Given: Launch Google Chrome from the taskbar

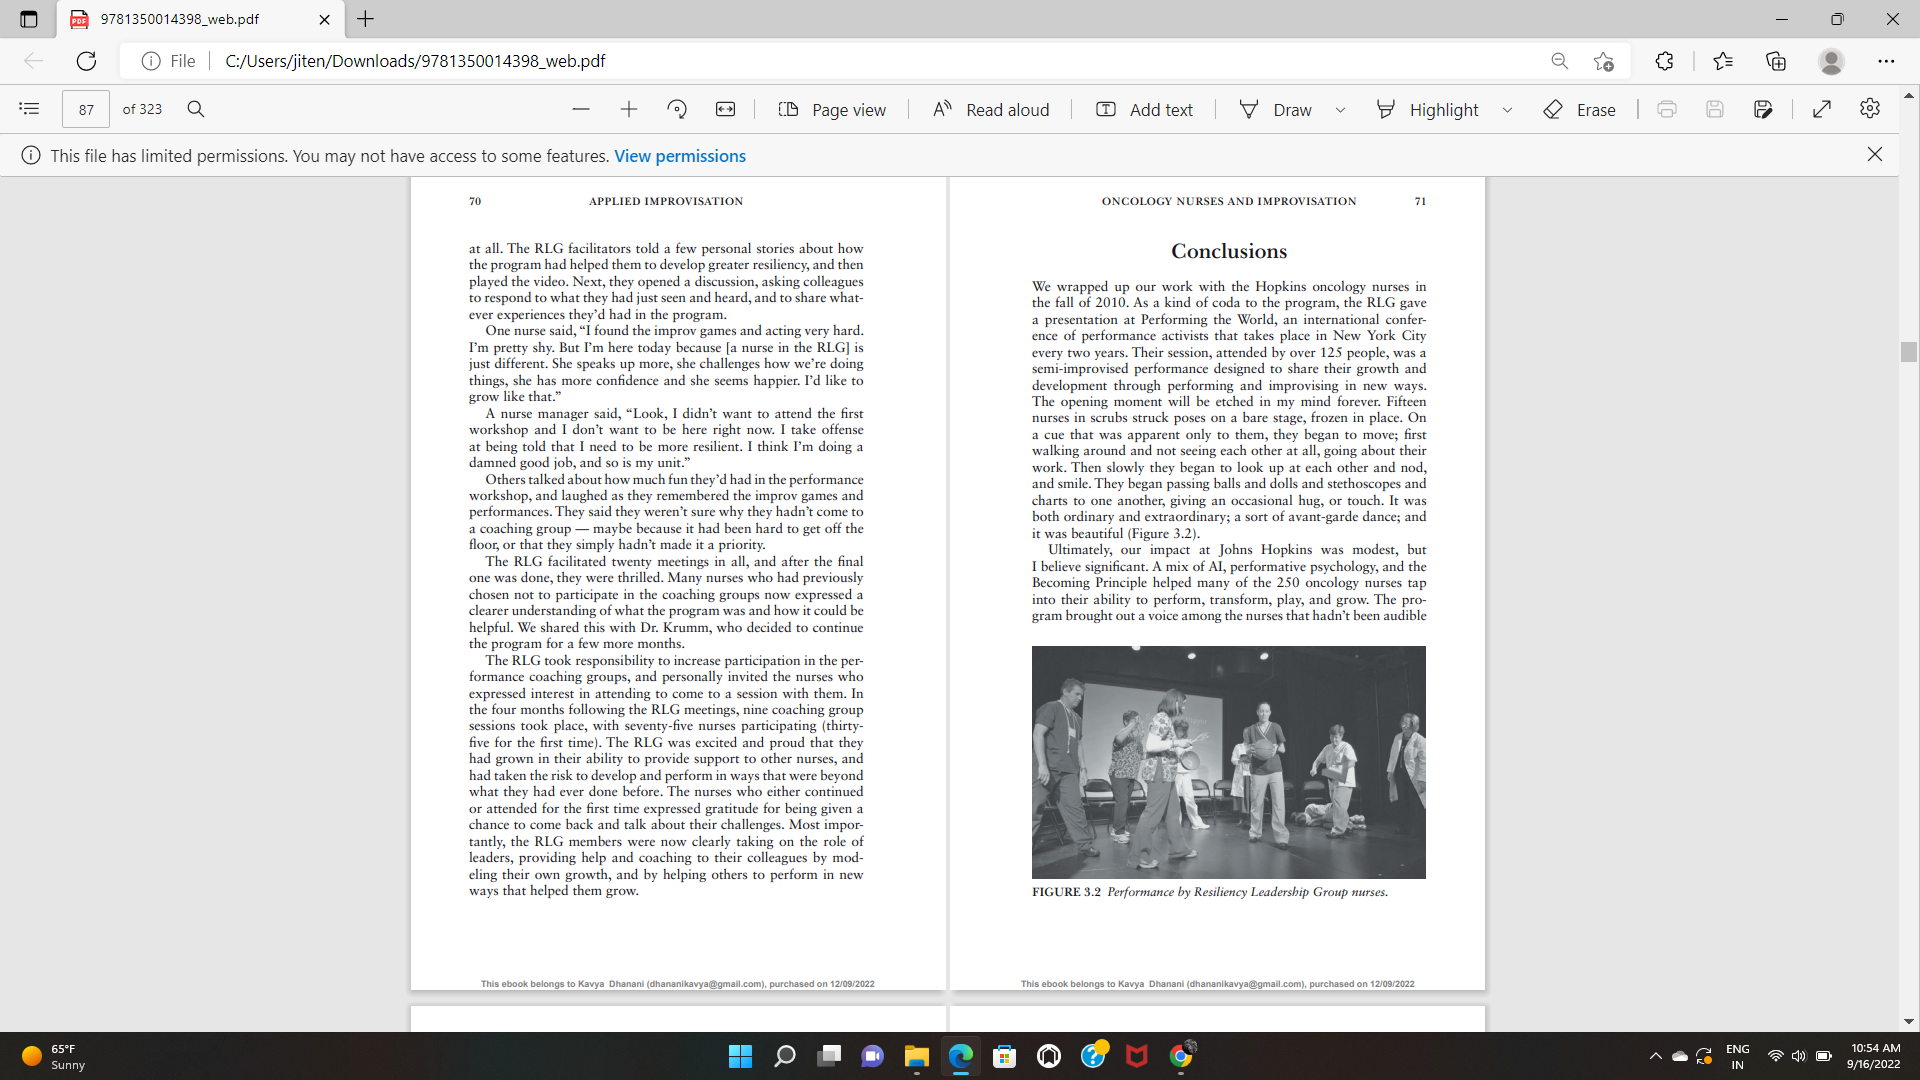Looking at the screenshot, I should click(1181, 1056).
